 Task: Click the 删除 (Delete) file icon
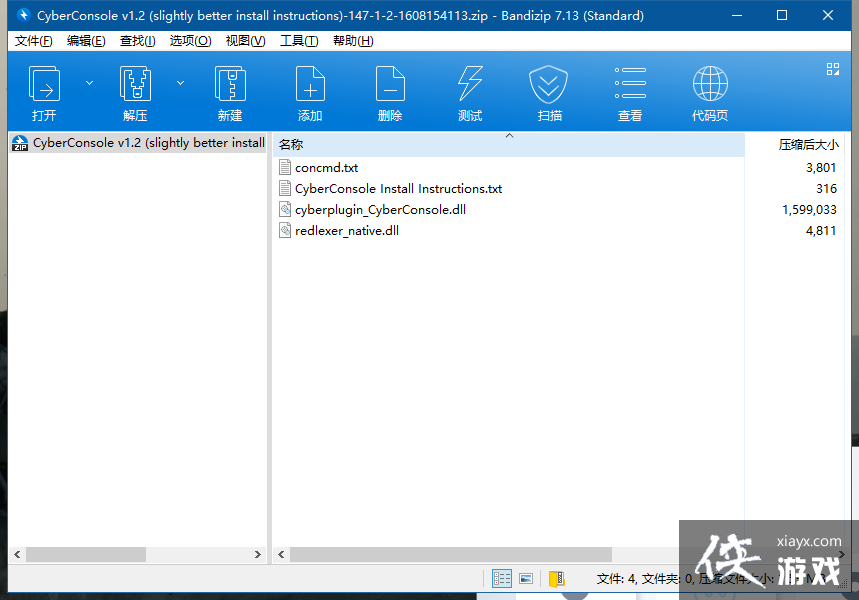(x=390, y=85)
